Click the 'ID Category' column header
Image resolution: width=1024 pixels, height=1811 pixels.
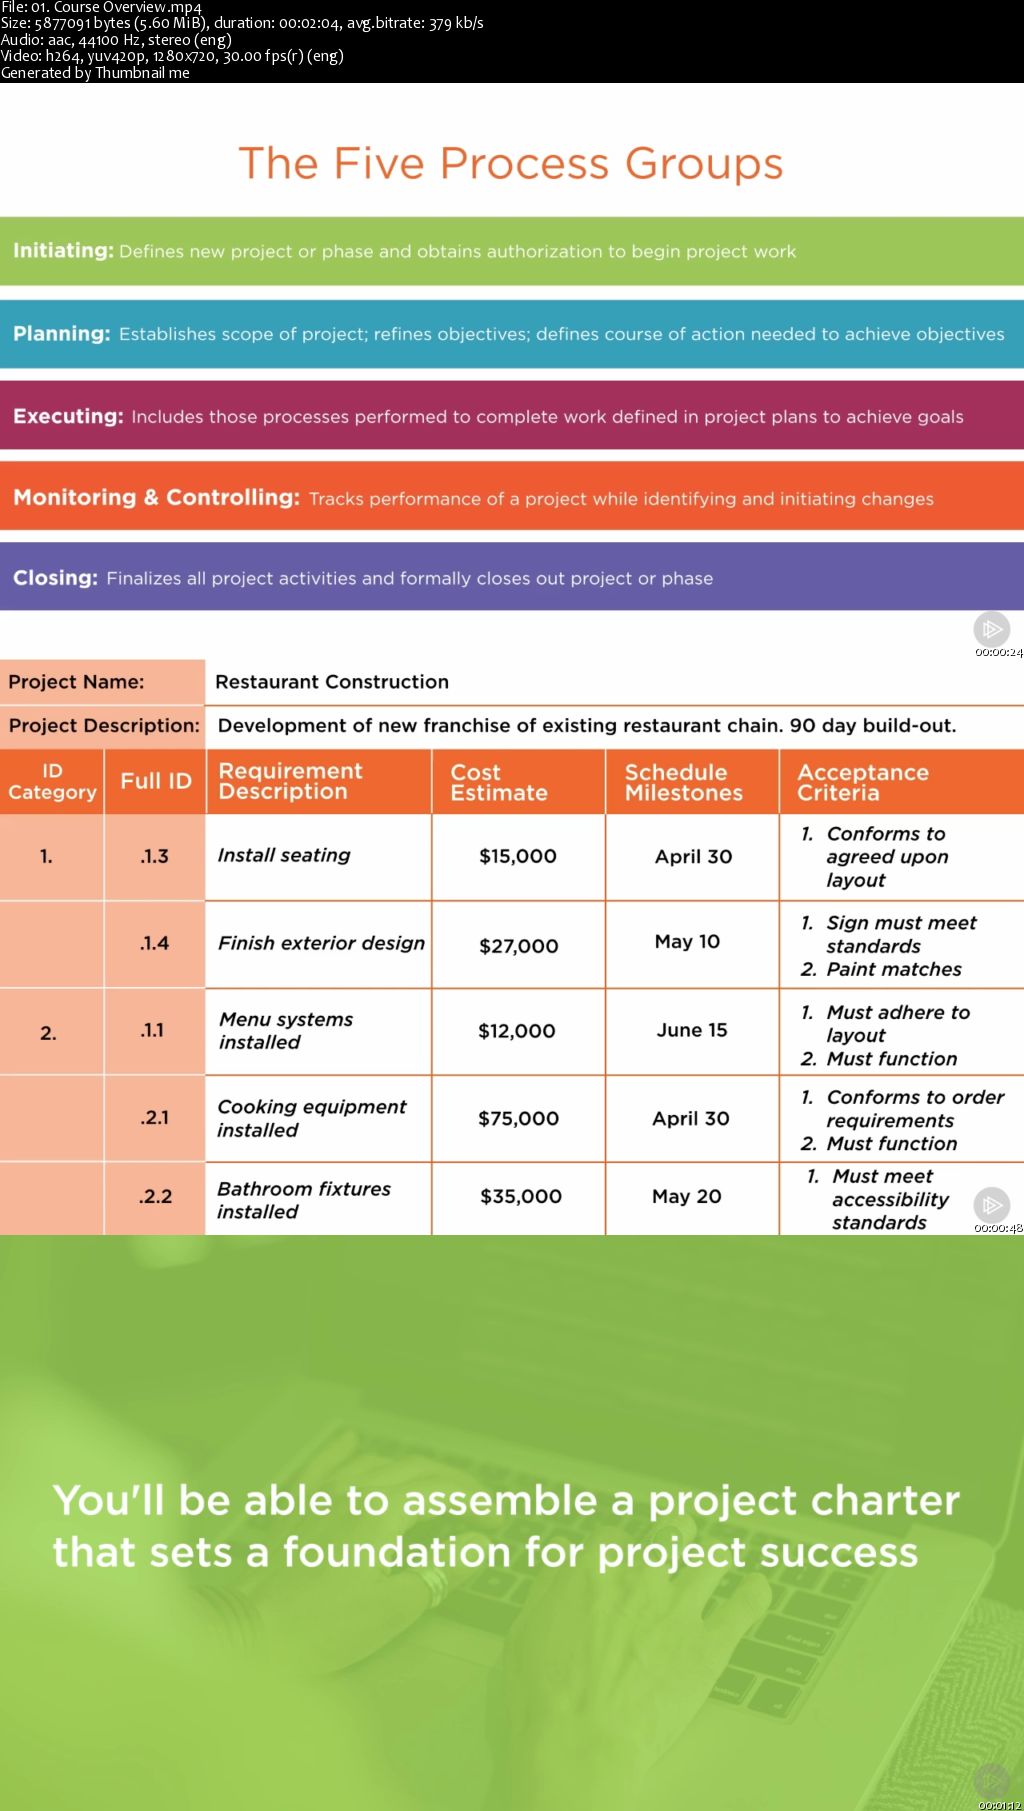[x=52, y=782]
